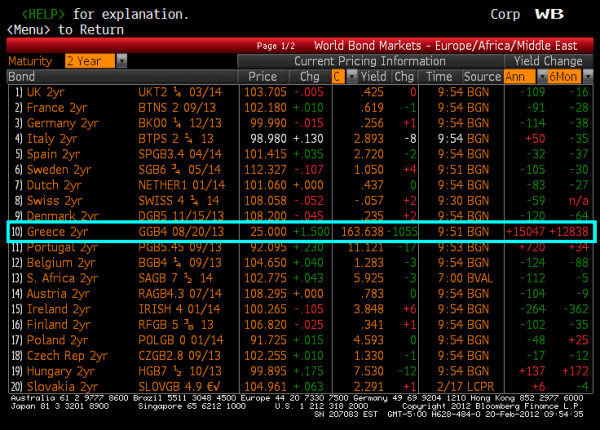Click the 'Yield' column header
This screenshot has width=600, height=430.
click(373, 76)
